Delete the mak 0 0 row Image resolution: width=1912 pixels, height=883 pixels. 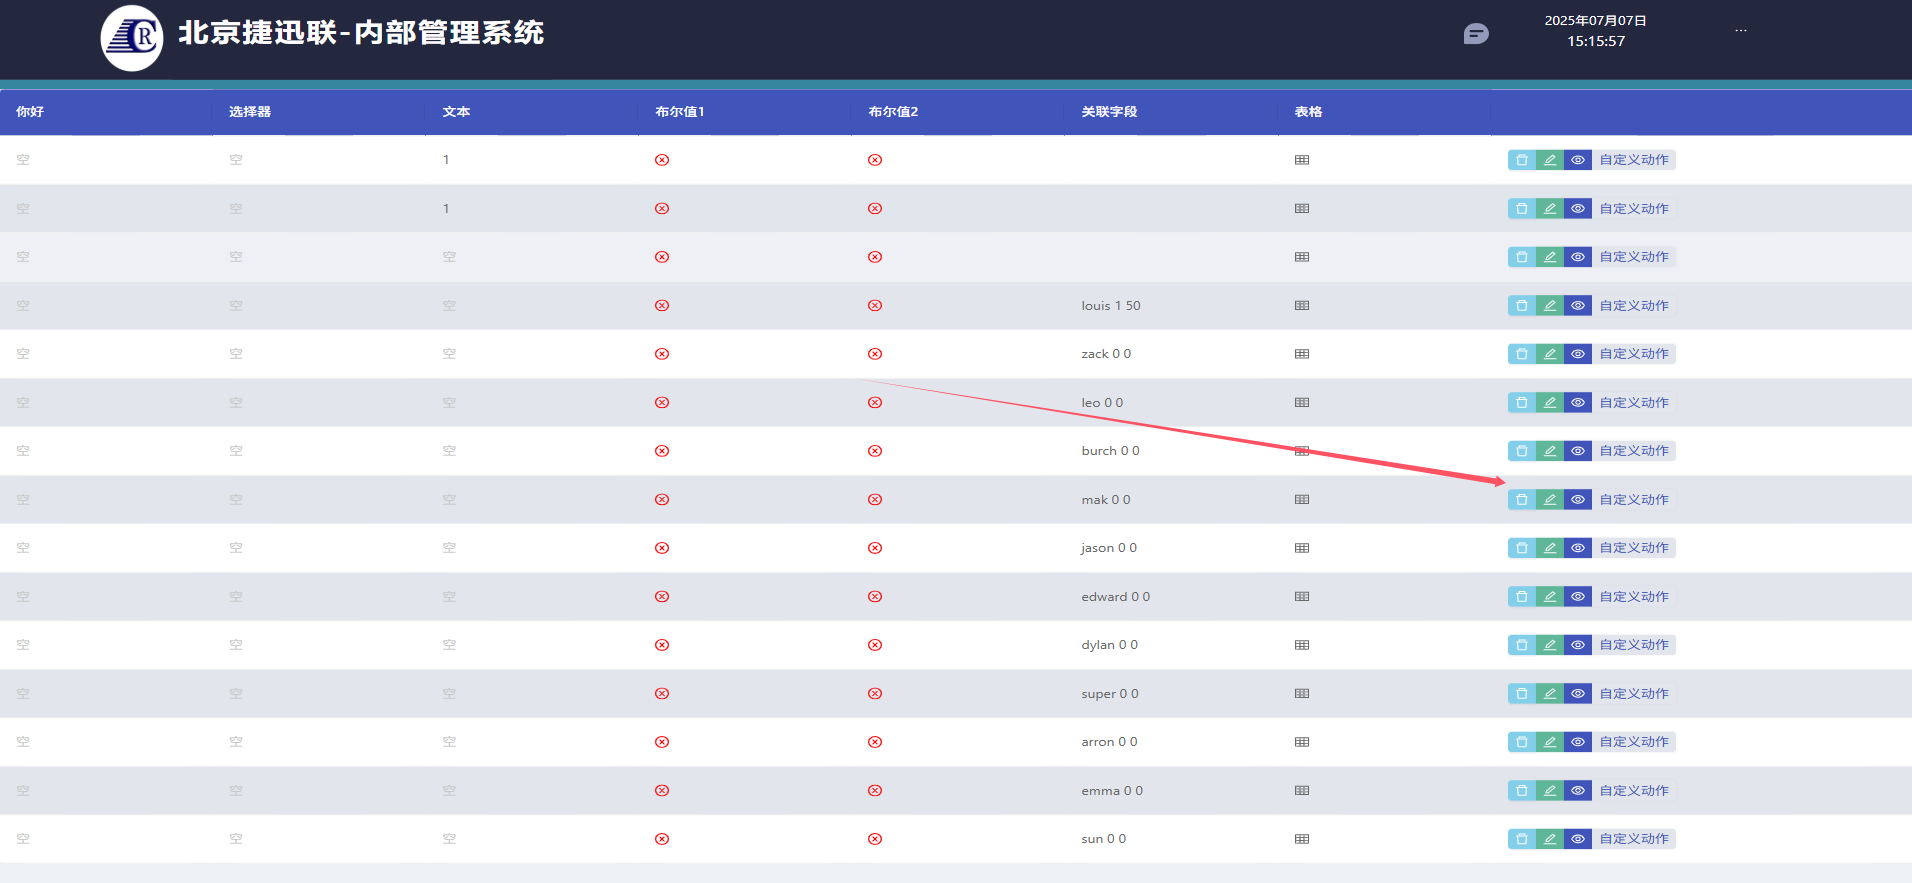tap(1522, 500)
